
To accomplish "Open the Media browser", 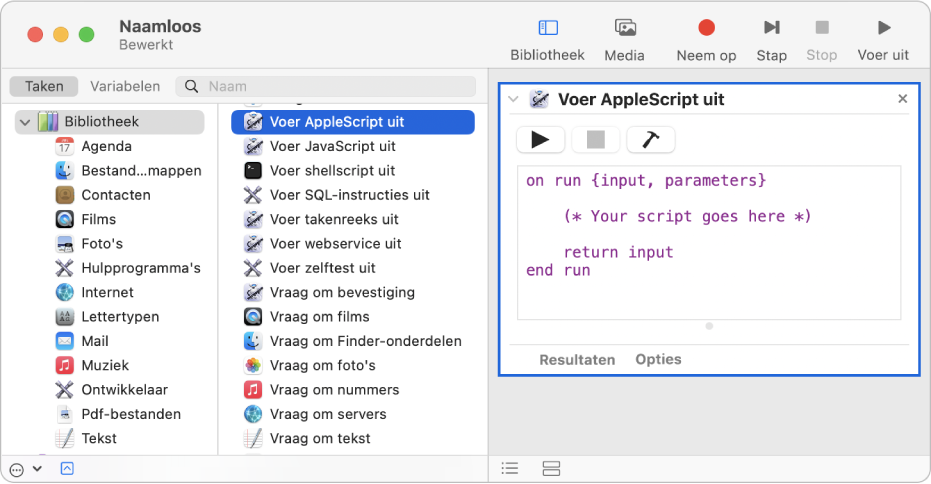I will 625,28.
